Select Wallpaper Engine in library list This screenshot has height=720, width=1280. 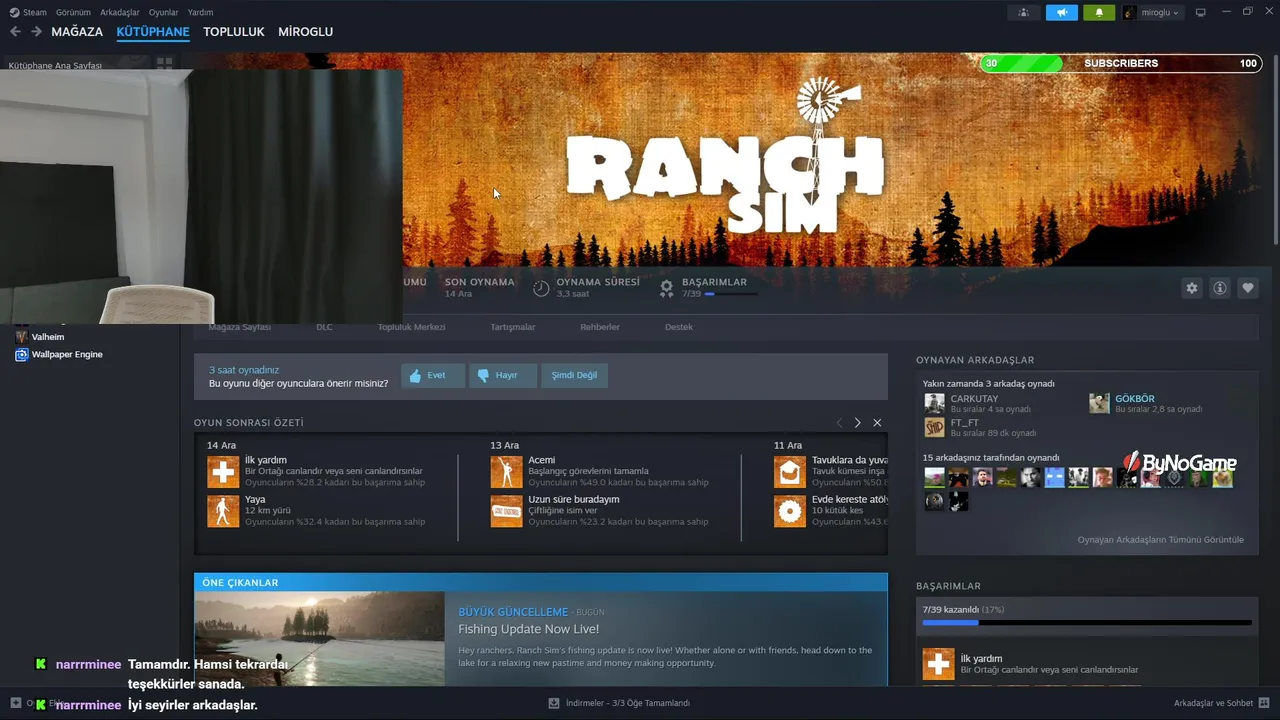pyautogui.click(x=66, y=354)
